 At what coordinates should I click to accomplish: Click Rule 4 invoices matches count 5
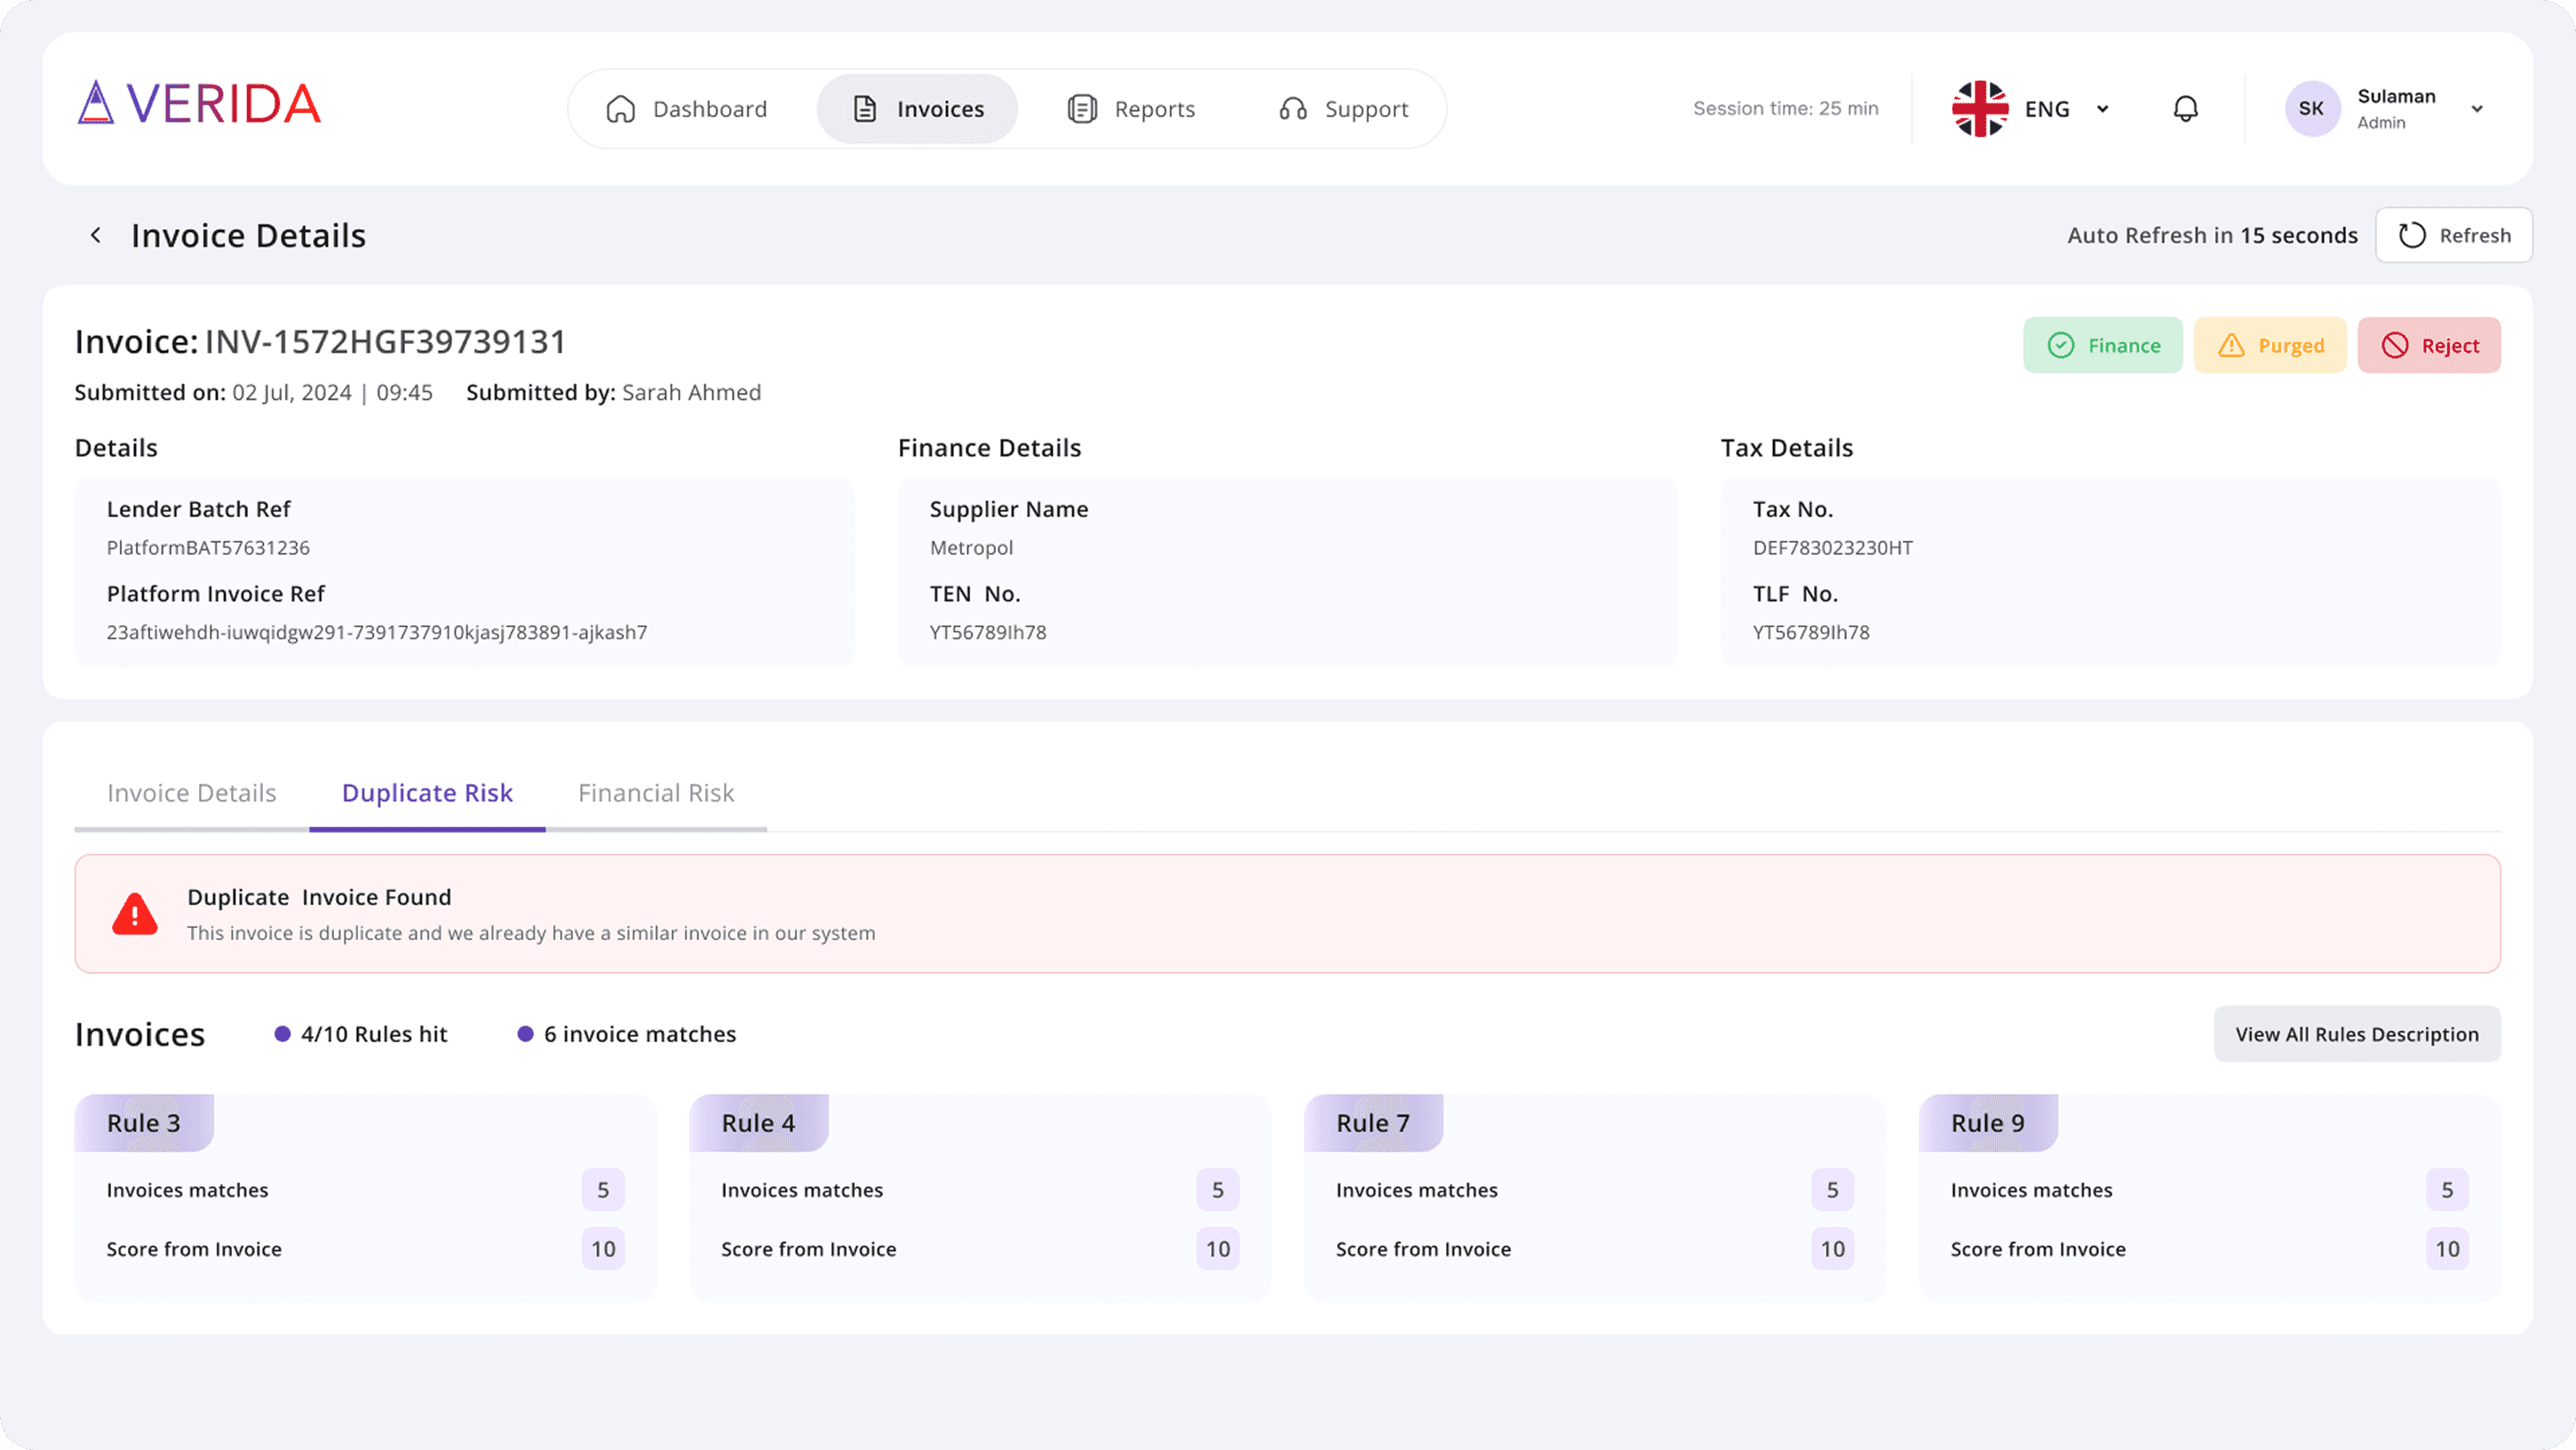tap(1218, 1190)
